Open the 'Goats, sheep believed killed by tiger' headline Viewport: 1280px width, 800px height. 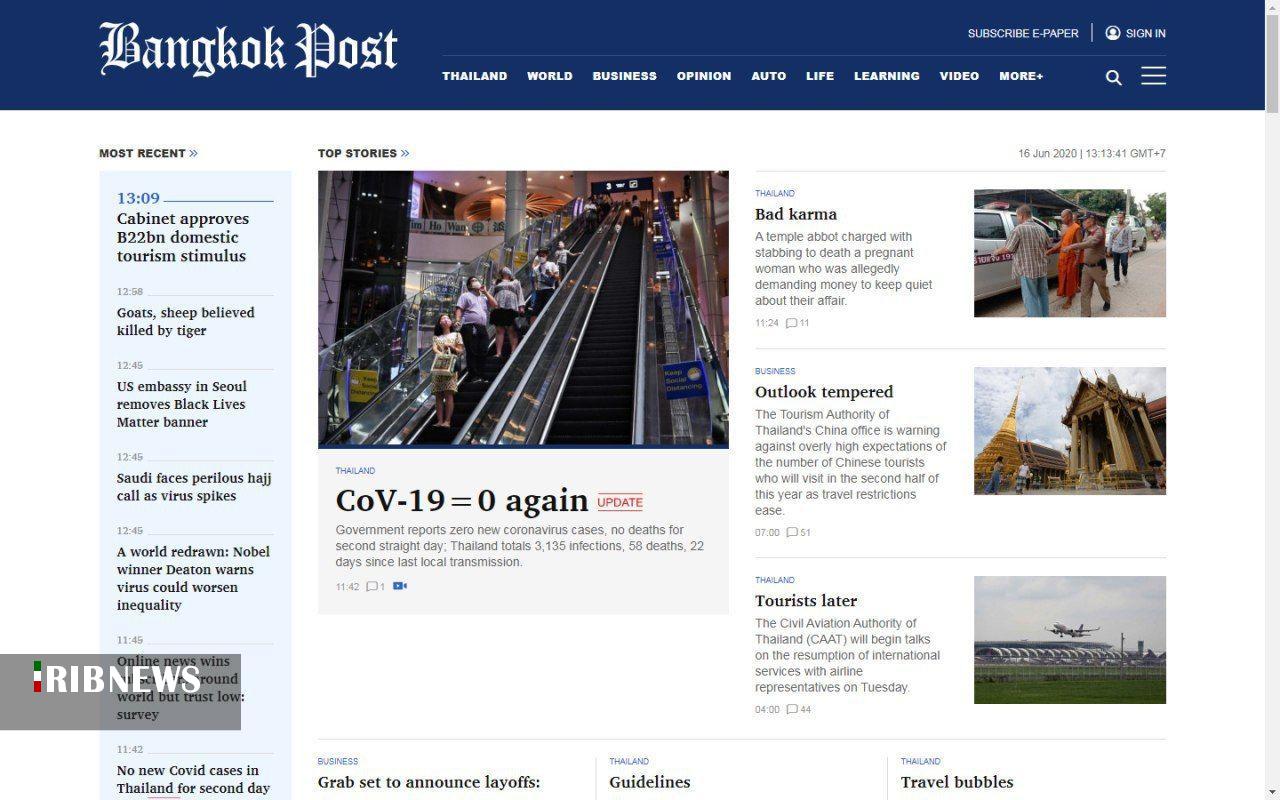185,321
